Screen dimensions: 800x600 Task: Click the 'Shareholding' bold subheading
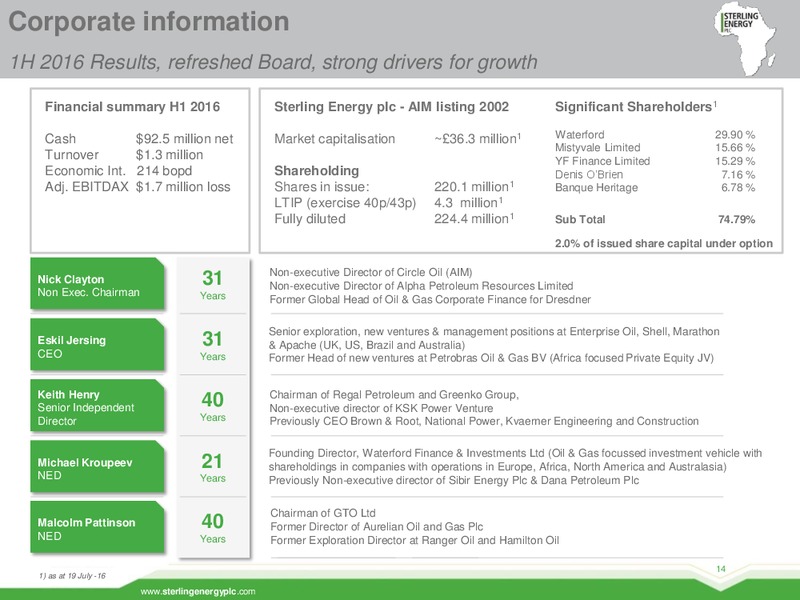[316, 170]
